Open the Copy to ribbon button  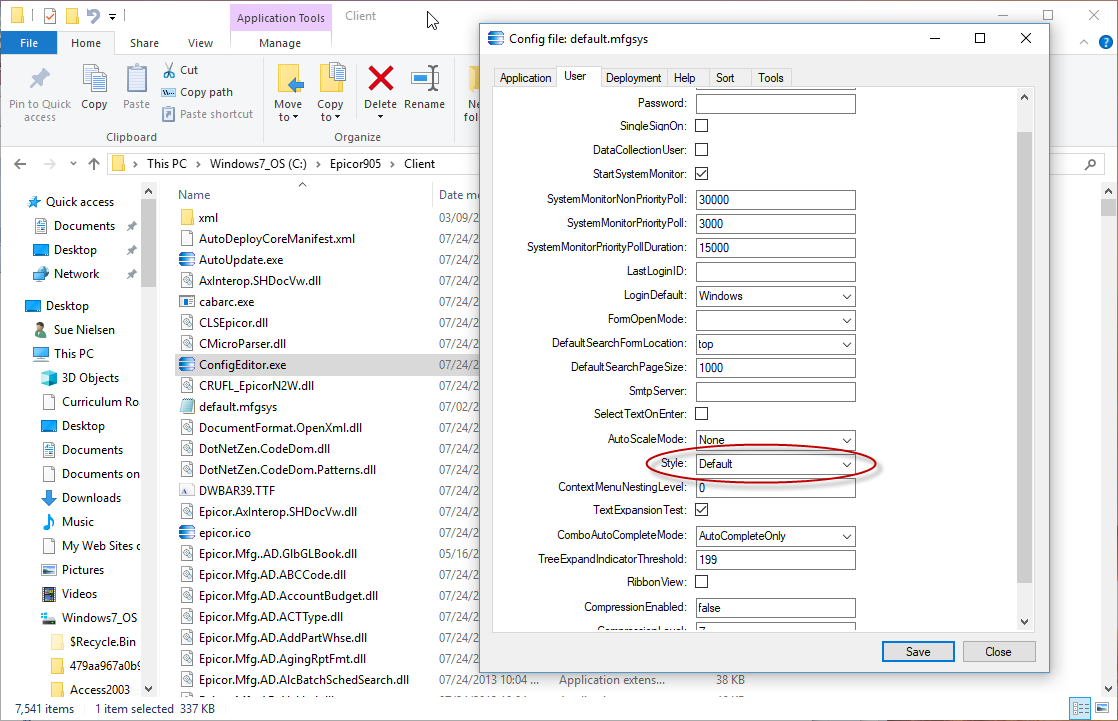point(330,93)
